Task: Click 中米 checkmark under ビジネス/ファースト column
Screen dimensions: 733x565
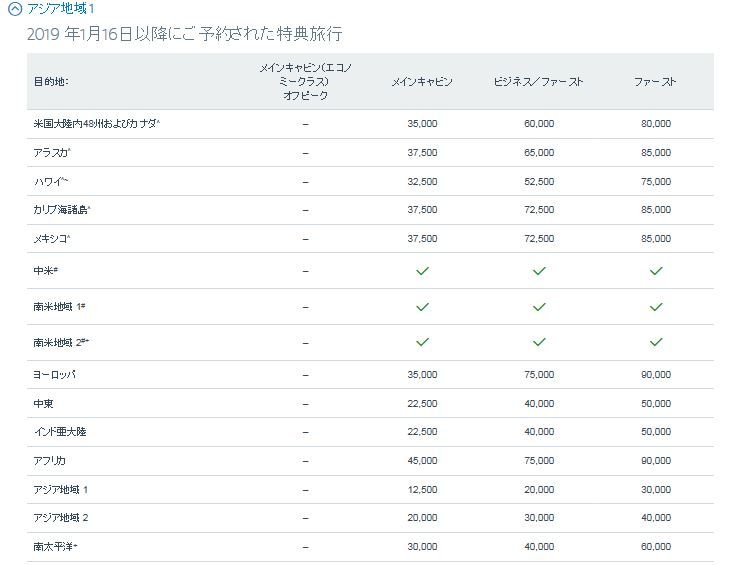Action: coord(539,271)
